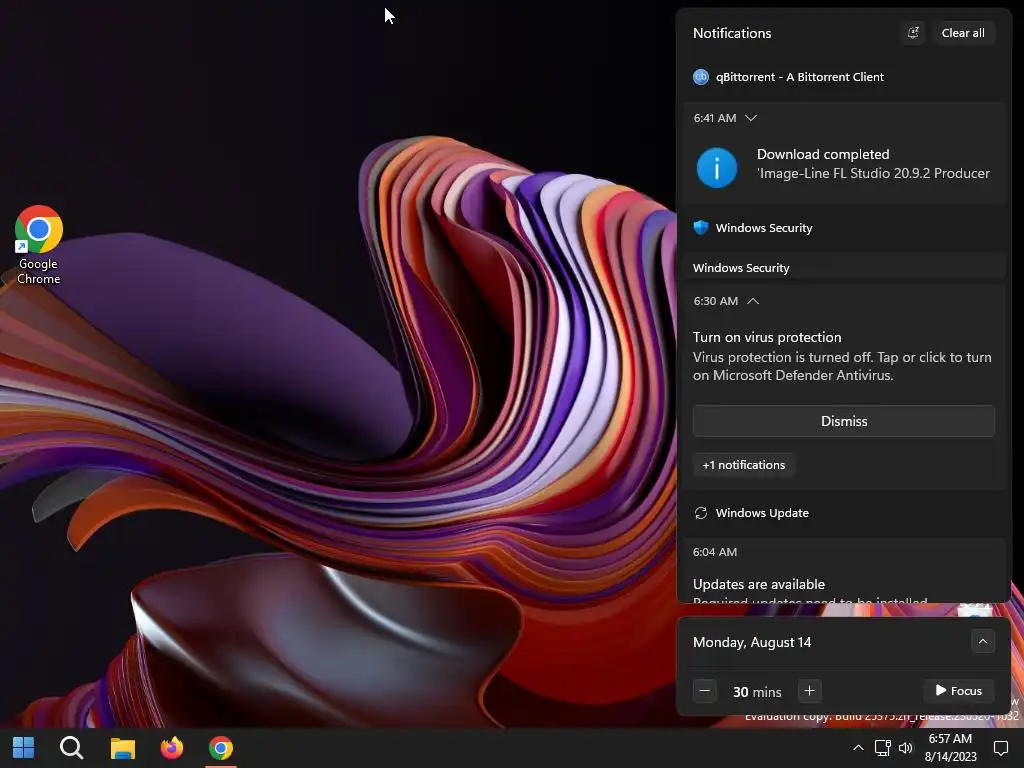
Task: Open network status tray icon
Action: pyautogui.click(x=883, y=748)
